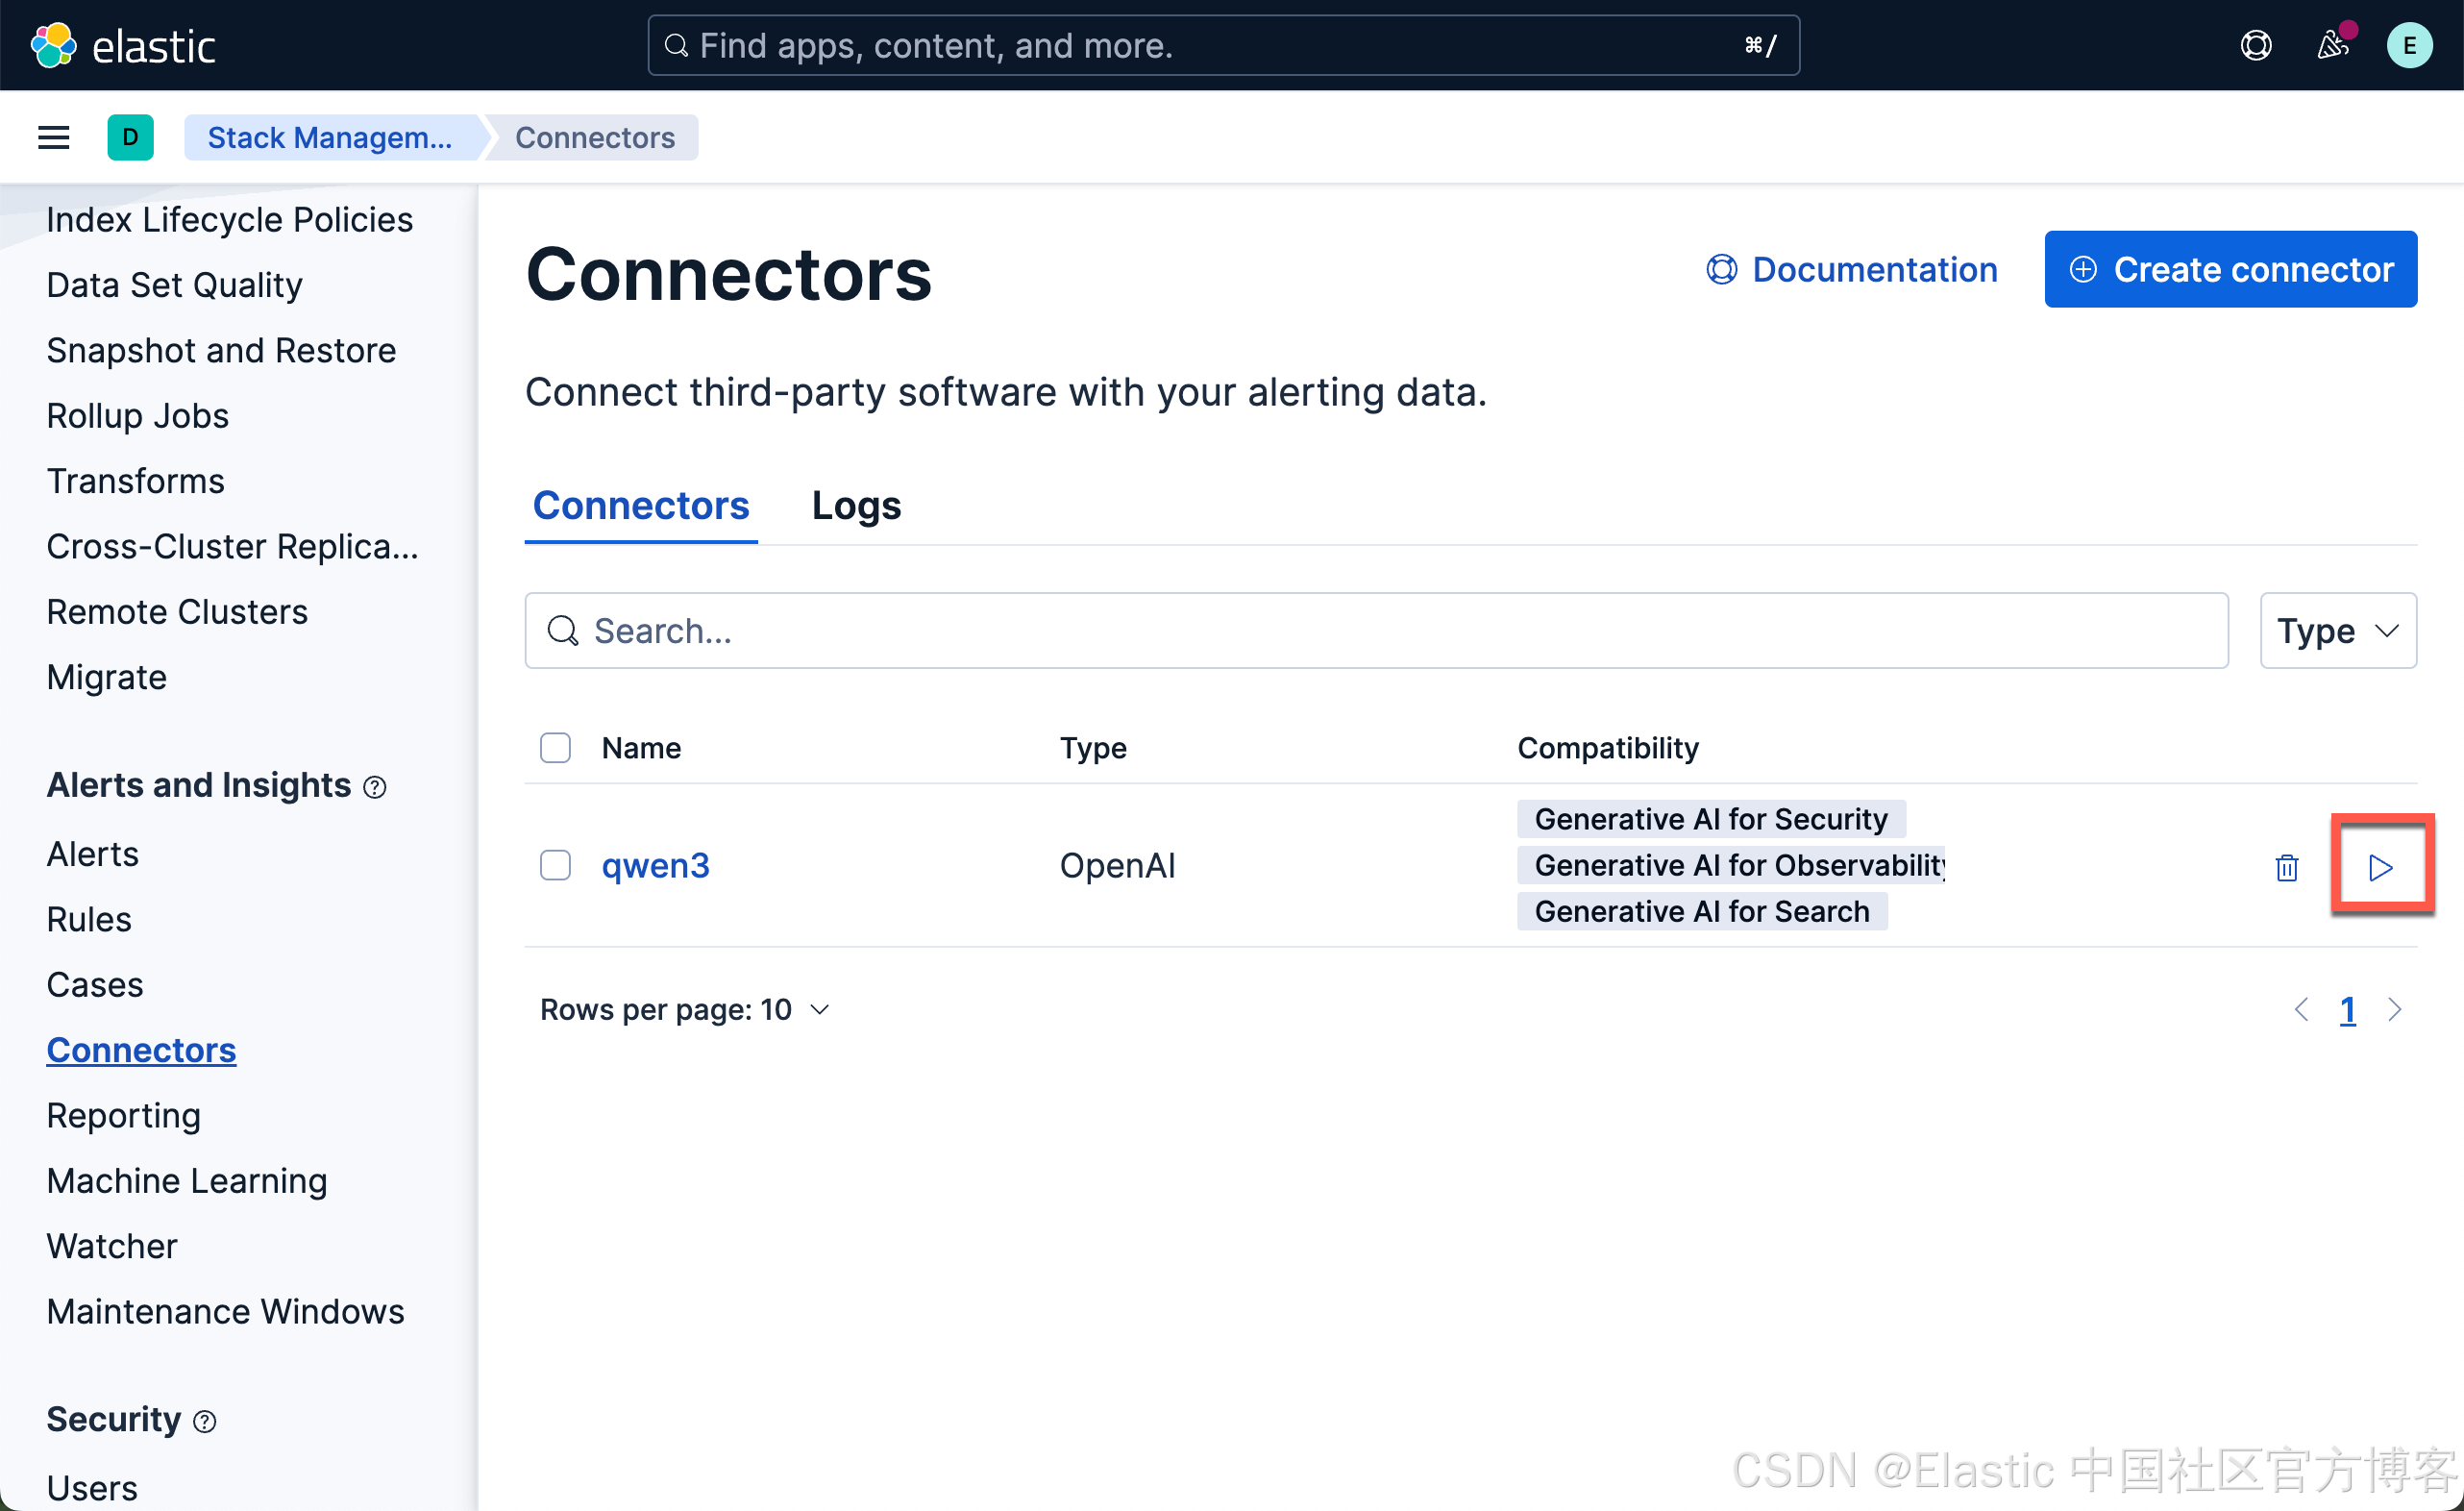Open Remote Clusters in sidebar

pyautogui.click(x=177, y=612)
